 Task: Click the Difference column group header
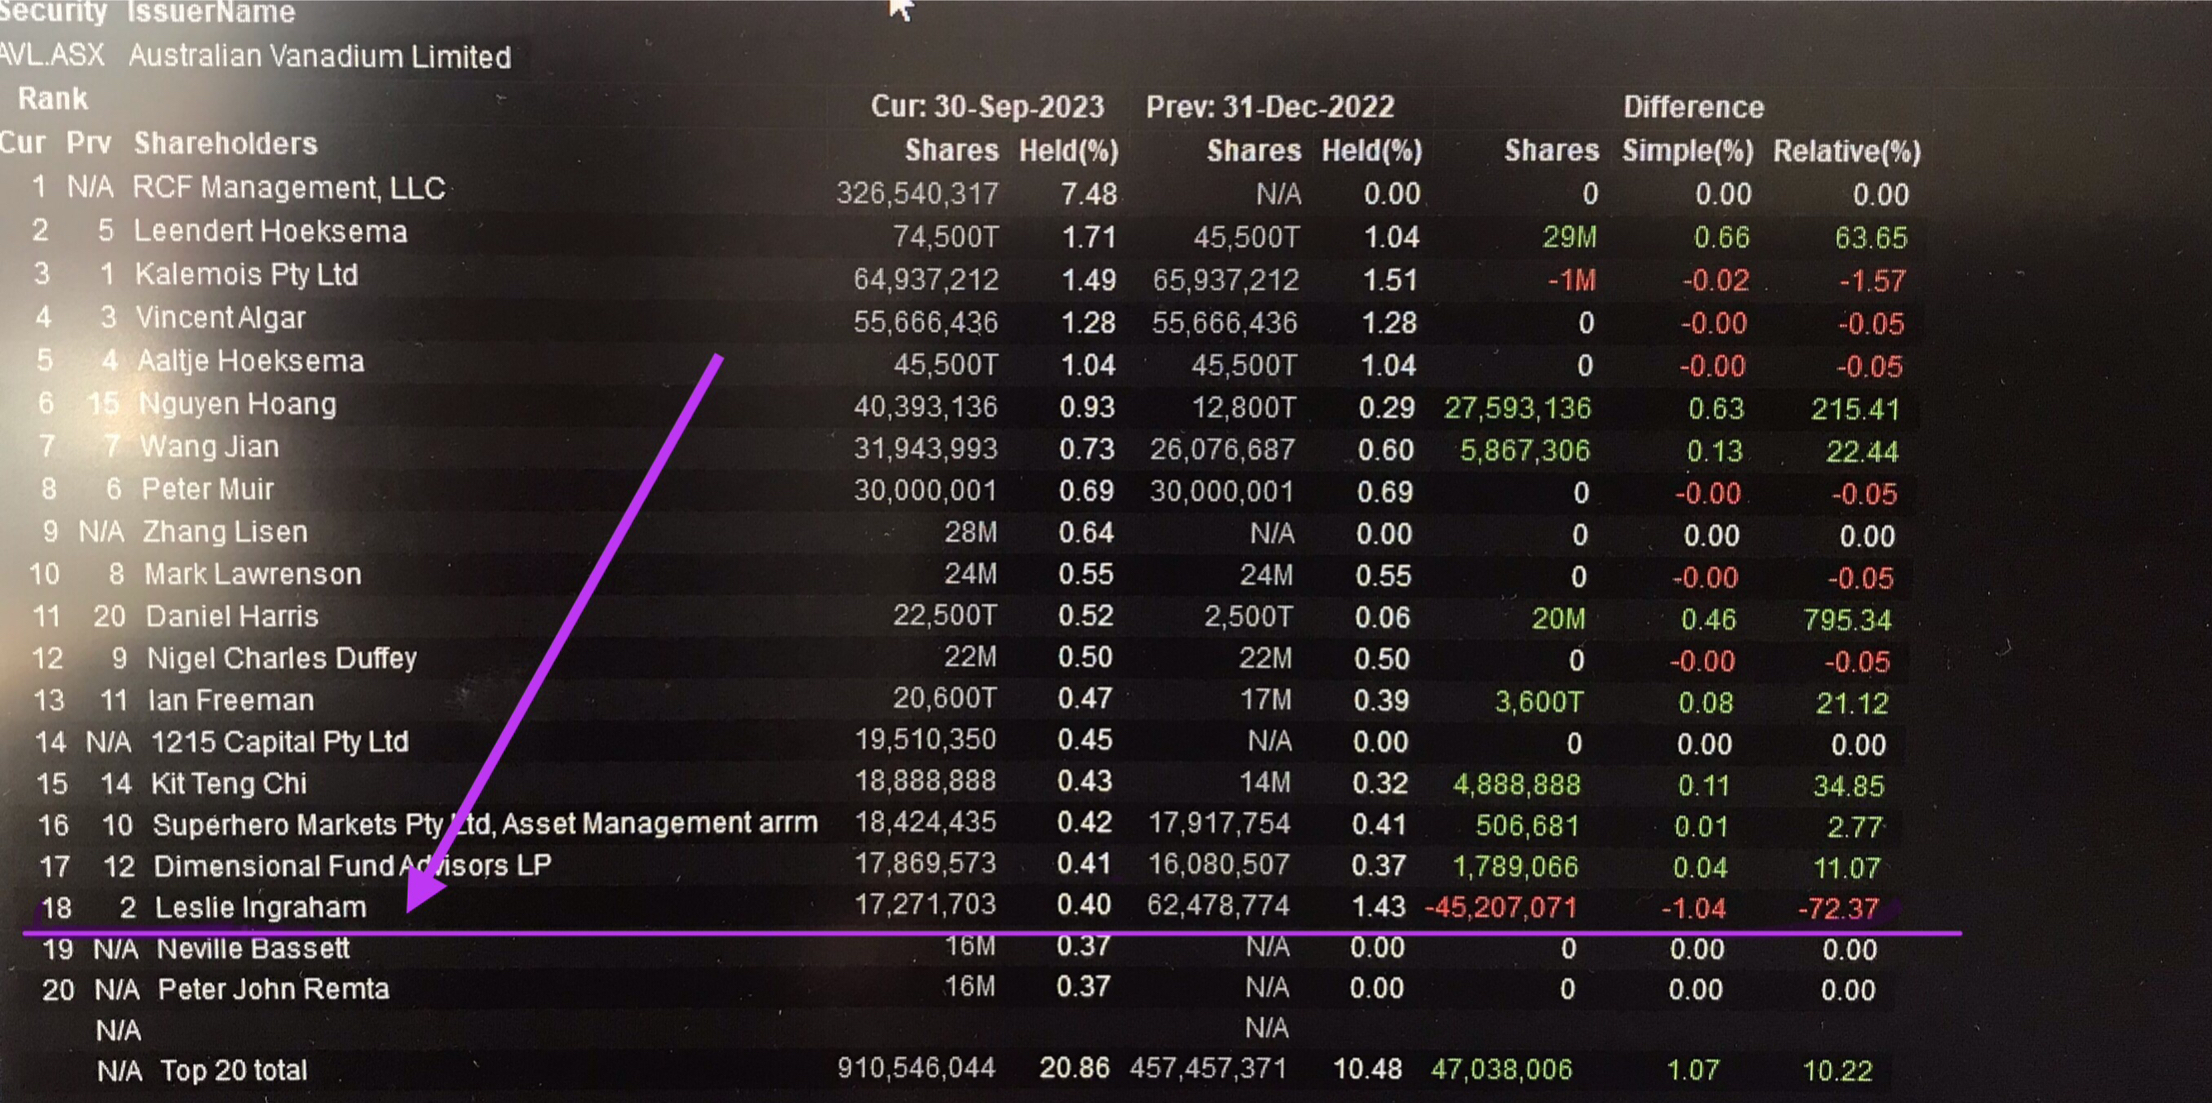pyautogui.click(x=1693, y=107)
